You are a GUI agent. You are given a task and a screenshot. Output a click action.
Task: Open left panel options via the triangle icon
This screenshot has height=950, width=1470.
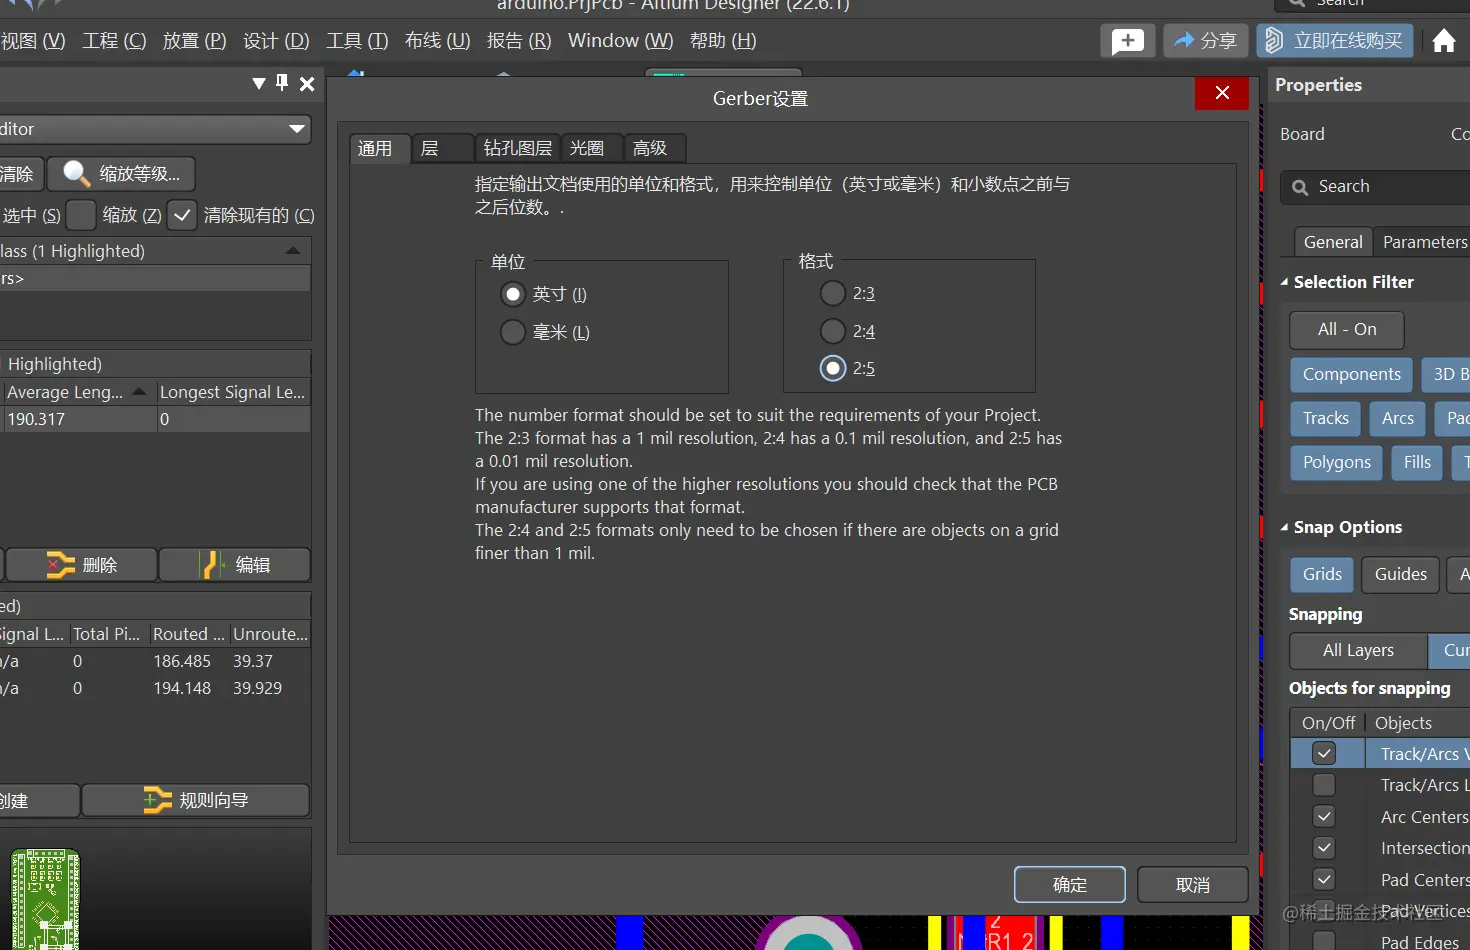pos(259,83)
